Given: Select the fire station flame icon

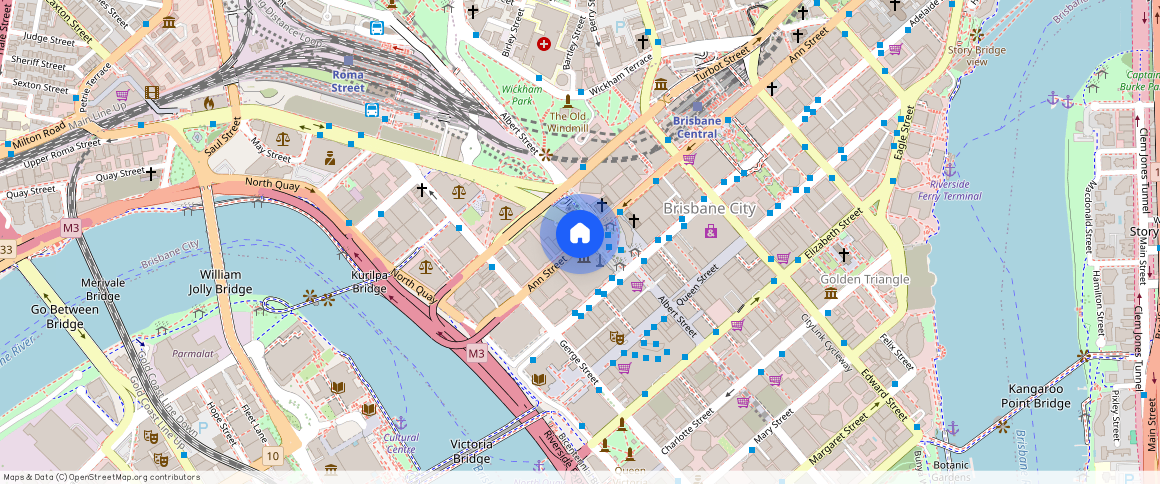Looking at the screenshot, I should coord(209,103).
